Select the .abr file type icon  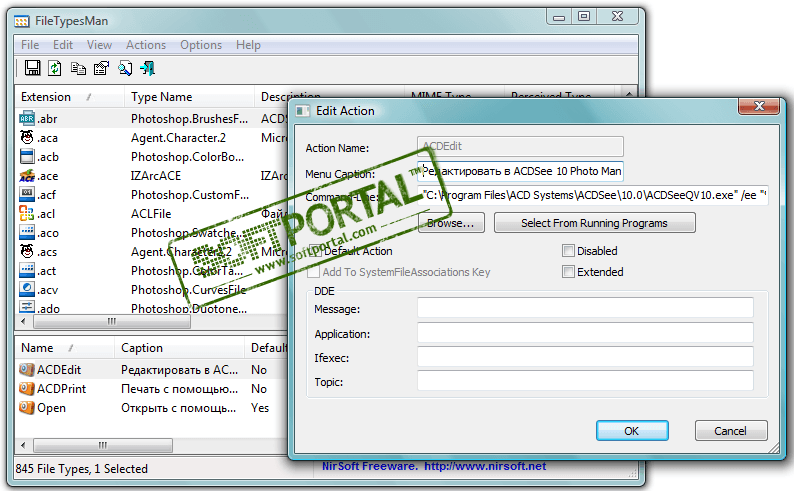click(27, 118)
